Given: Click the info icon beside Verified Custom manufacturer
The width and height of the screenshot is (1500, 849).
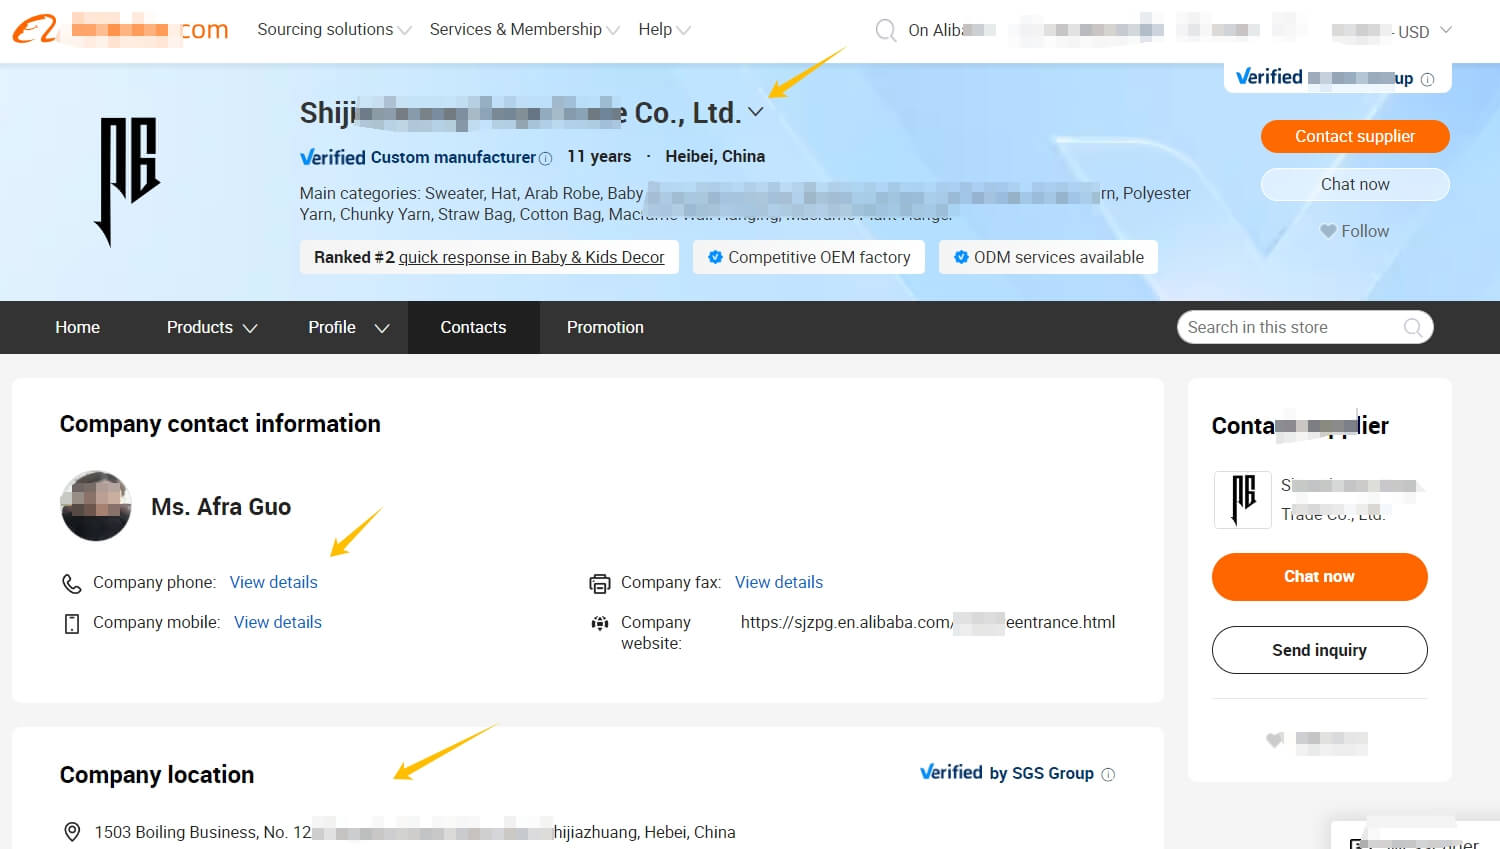Looking at the screenshot, I should (545, 158).
